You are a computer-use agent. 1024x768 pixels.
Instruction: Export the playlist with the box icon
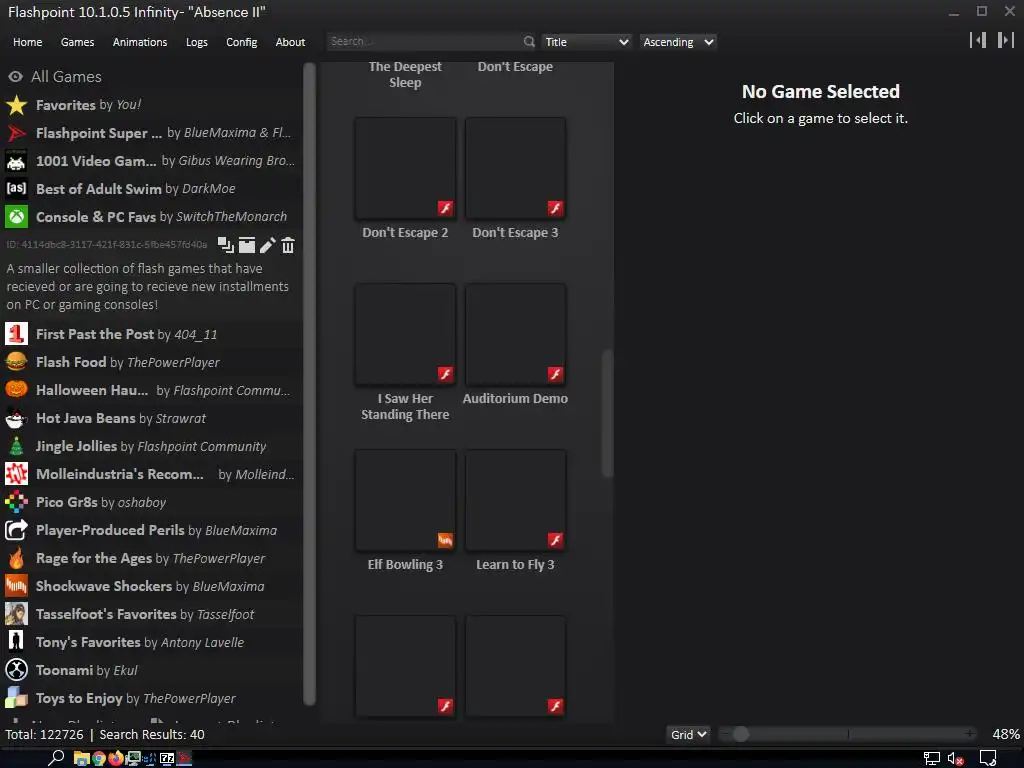pos(247,245)
